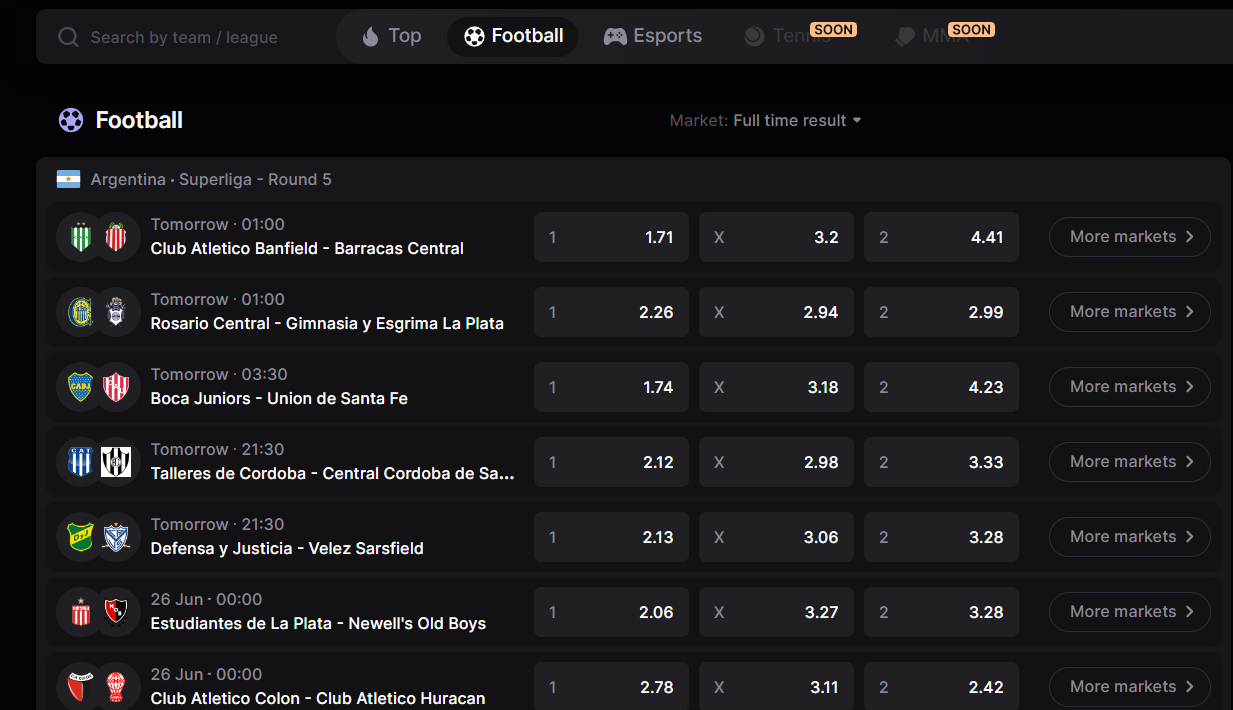Viewport: 1233px width, 710px height.
Task: Open Boca Juniors - Union de Santa Fe match
Action: pyautogui.click(x=279, y=398)
